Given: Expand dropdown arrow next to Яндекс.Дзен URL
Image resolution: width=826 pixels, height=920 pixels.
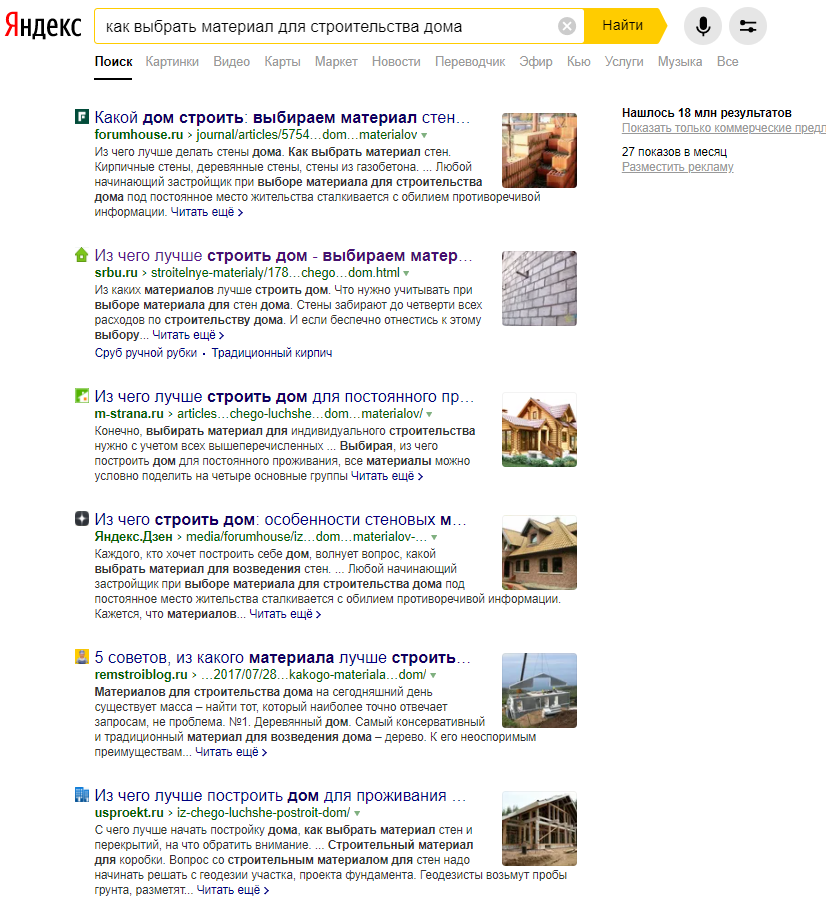Looking at the screenshot, I should pos(434,537).
